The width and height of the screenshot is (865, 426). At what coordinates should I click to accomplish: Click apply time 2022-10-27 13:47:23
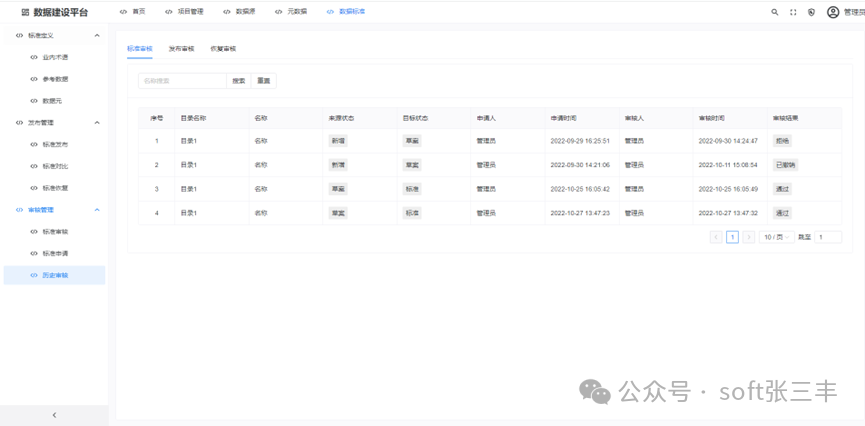click(580, 213)
